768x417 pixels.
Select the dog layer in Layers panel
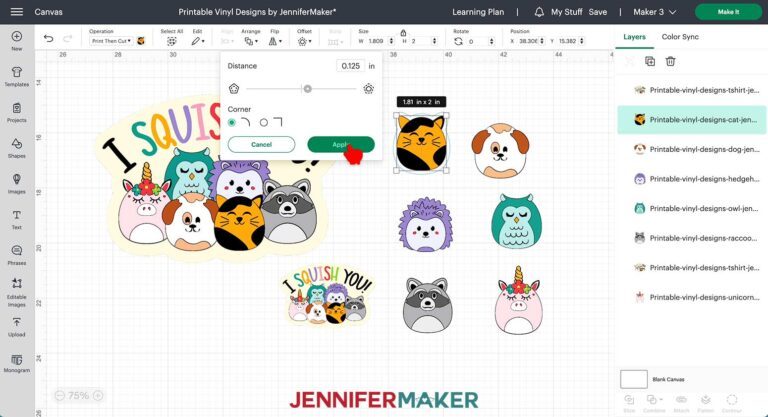click(692, 149)
